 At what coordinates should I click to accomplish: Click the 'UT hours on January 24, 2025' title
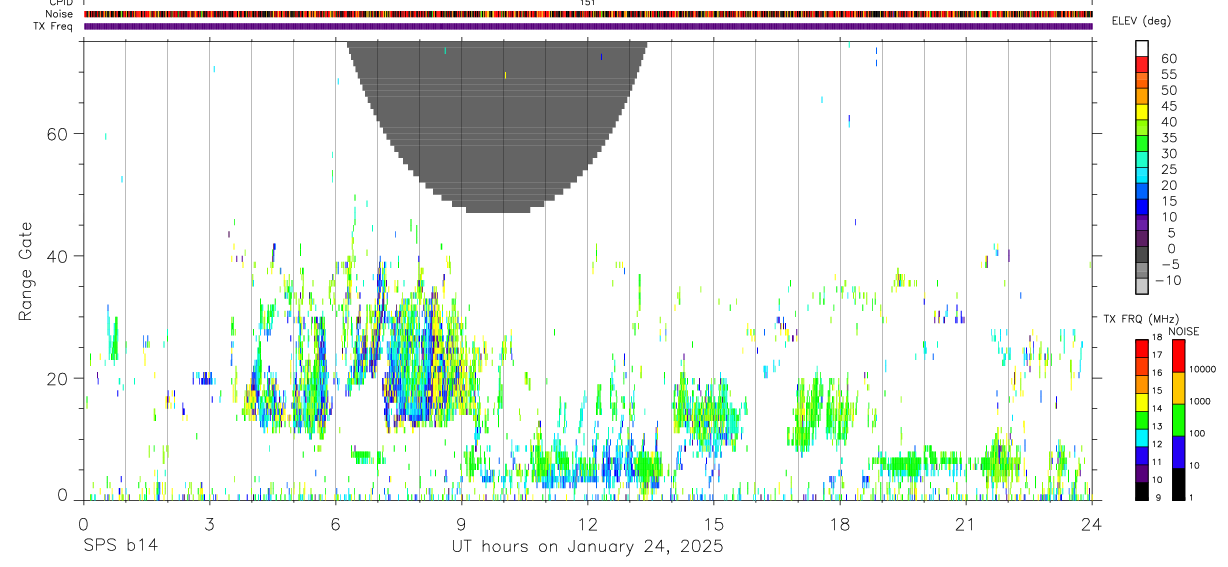pos(588,547)
